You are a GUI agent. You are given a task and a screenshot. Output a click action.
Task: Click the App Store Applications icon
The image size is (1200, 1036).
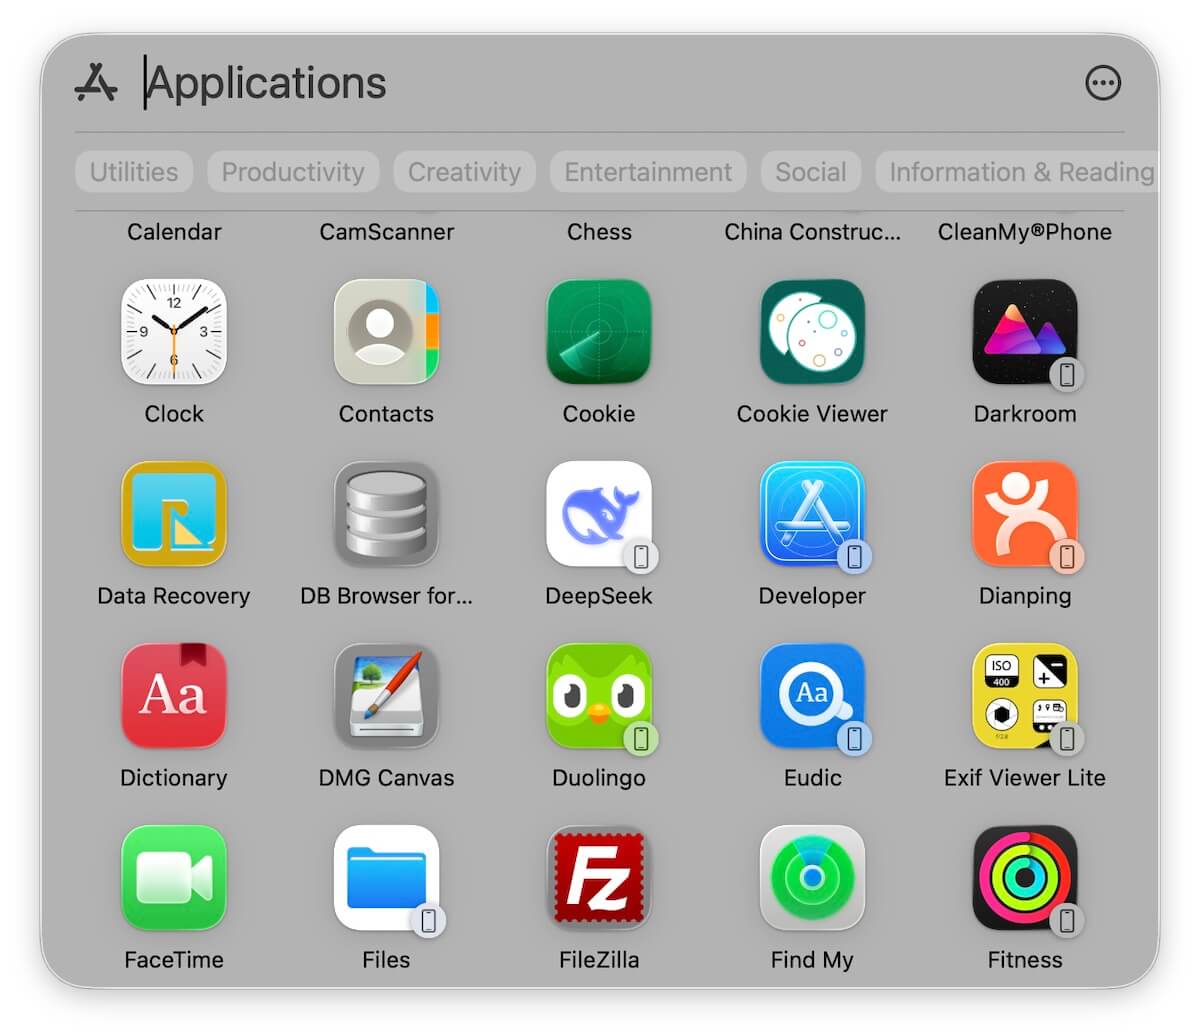tap(96, 83)
